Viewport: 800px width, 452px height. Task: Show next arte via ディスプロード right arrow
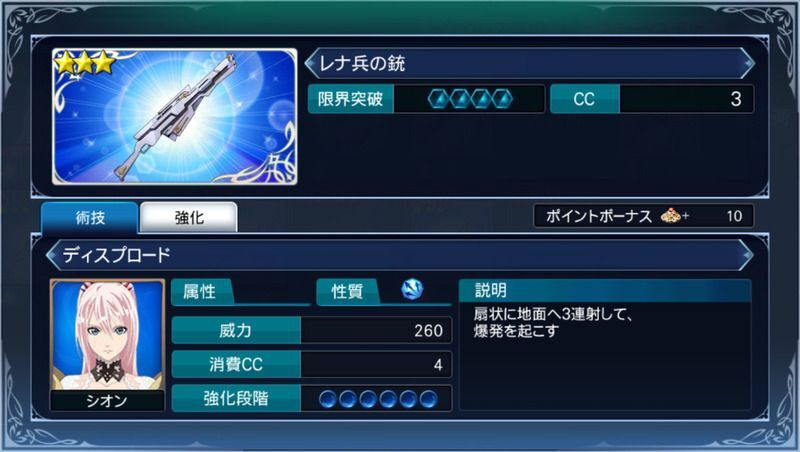click(746, 255)
